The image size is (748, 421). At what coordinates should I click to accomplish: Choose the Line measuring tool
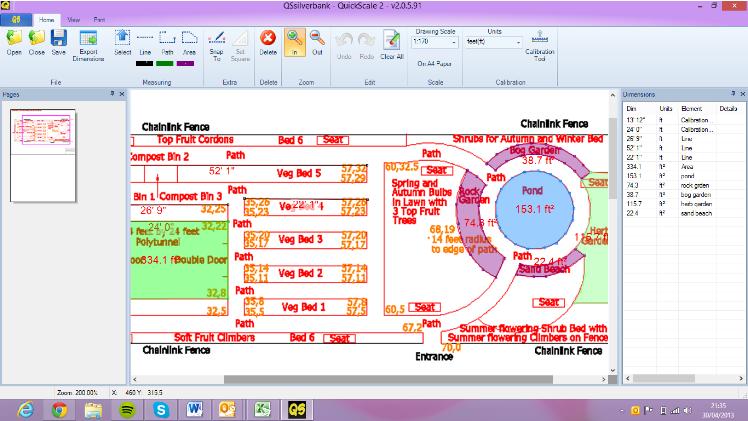pos(145,42)
